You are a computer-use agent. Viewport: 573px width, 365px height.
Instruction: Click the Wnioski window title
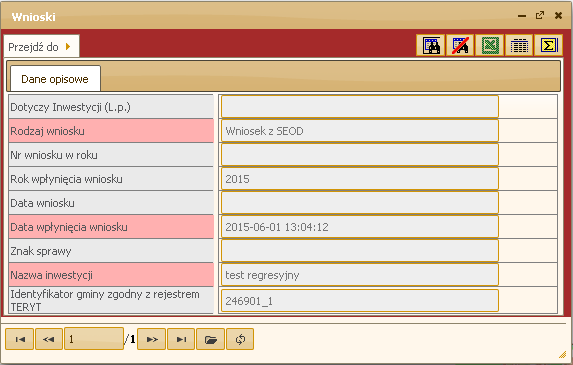tap(33, 17)
